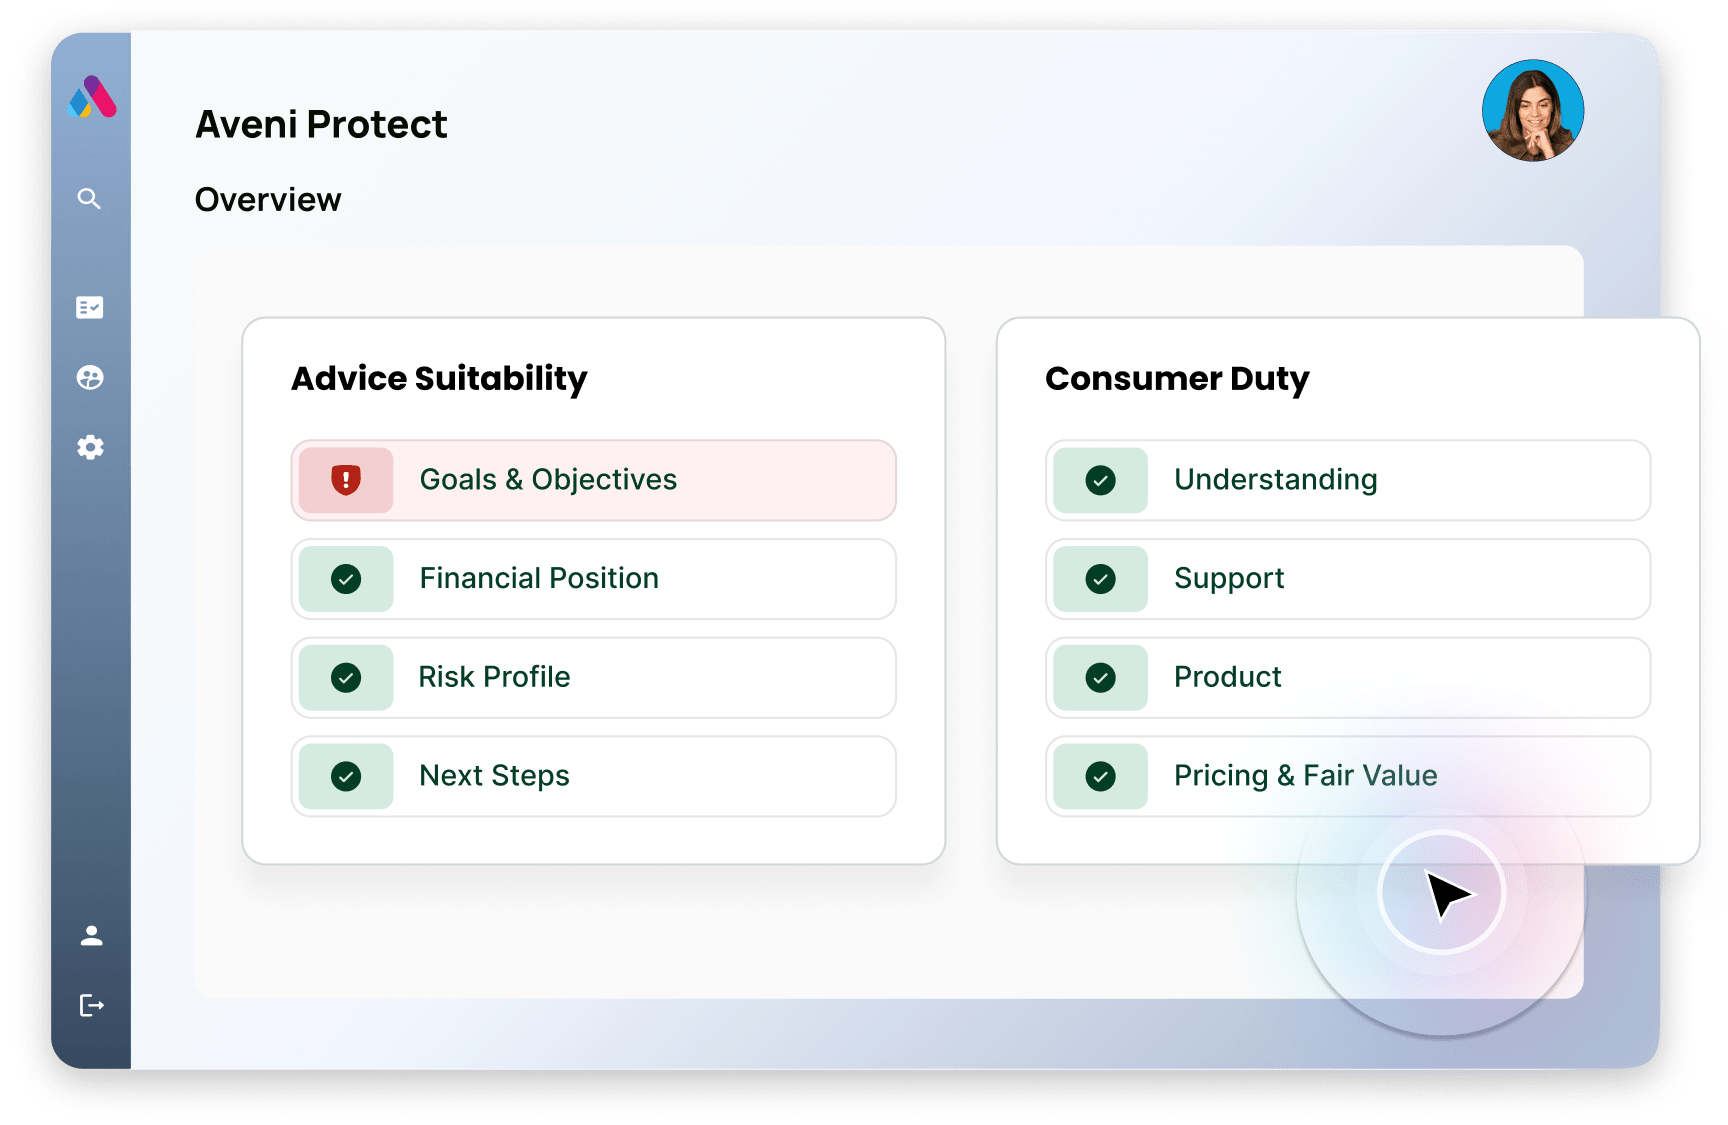This screenshot has width=1728, height=1125.
Task: Open the Next Steps row
Action: click(x=594, y=777)
